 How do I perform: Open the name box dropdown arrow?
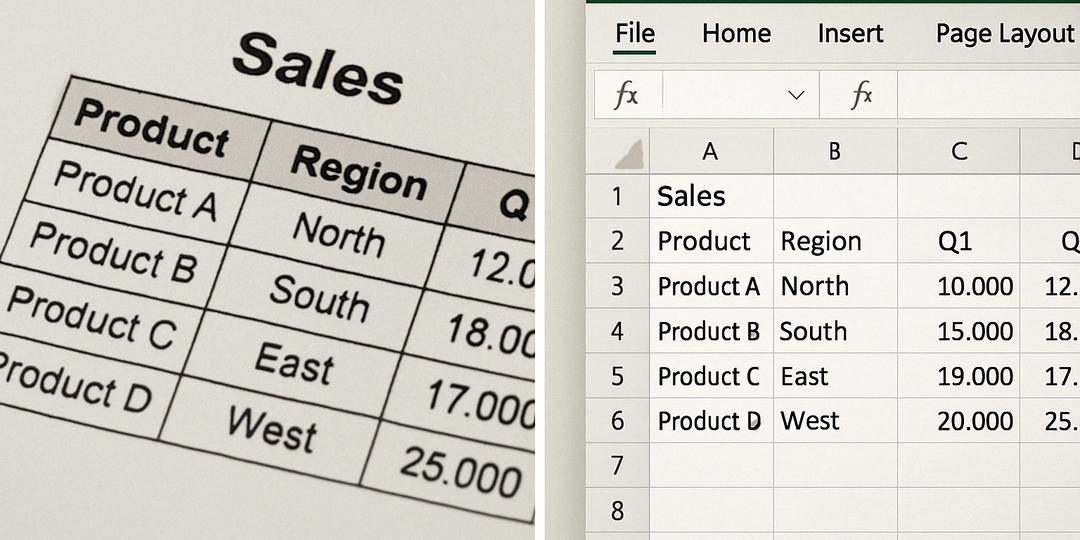click(x=796, y=96)
